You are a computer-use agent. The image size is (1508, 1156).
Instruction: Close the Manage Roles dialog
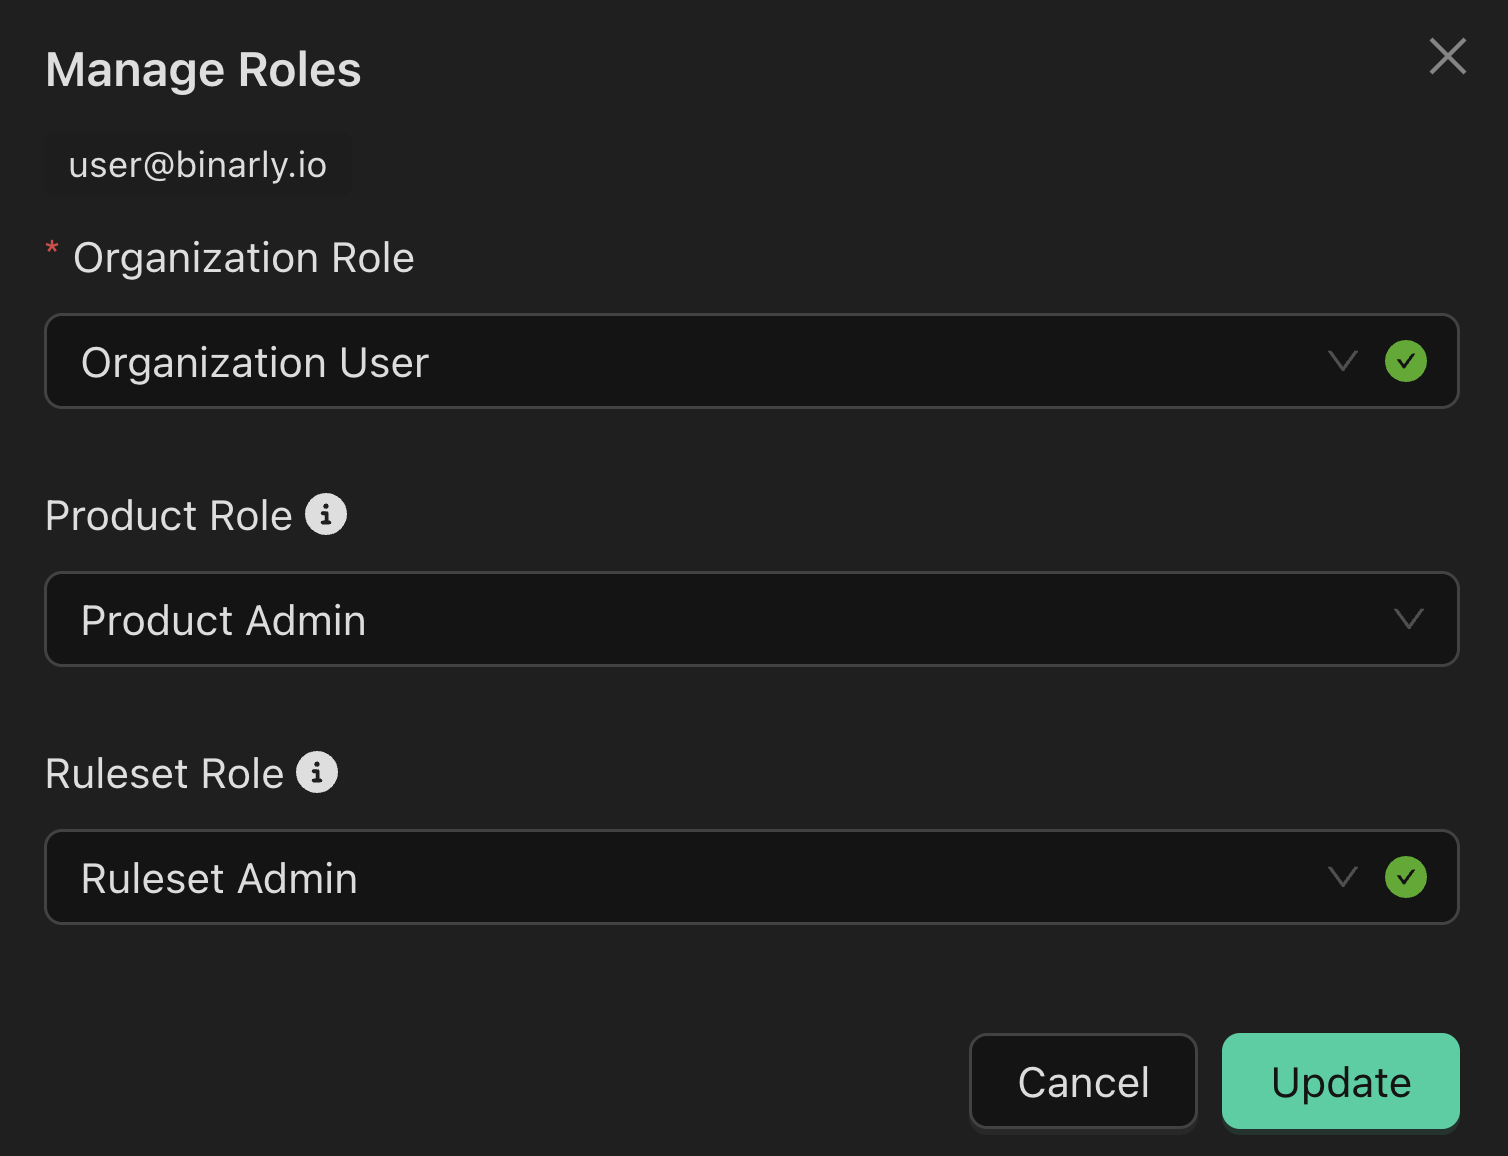click(1447, 57)
